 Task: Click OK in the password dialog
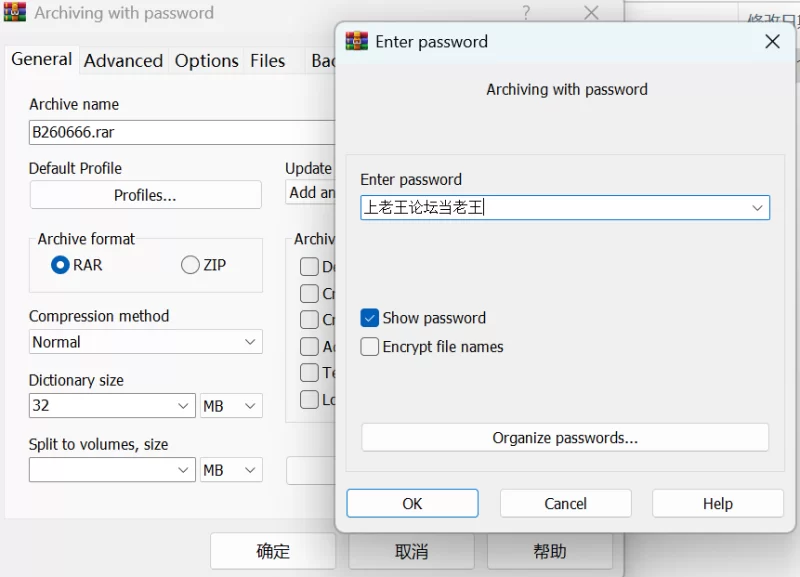[x=412, y=504]
